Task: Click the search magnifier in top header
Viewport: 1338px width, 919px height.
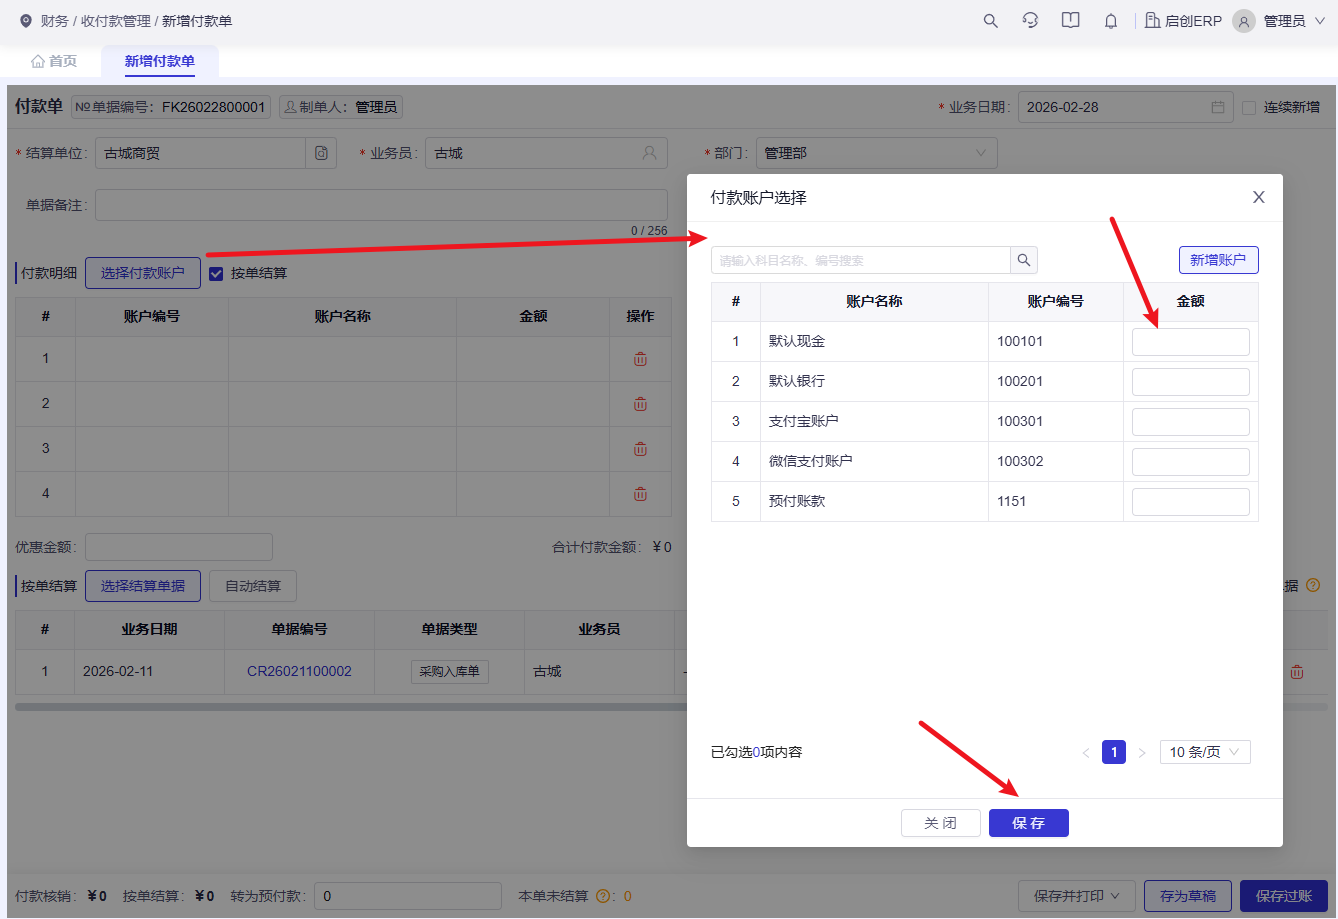Action: click(991, 21)
